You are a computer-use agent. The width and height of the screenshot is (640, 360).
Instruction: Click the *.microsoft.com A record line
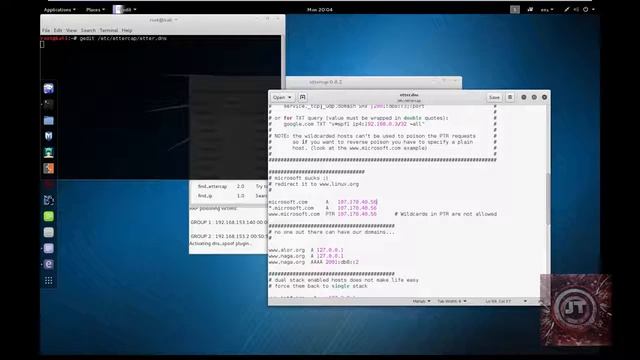(322, 208)
